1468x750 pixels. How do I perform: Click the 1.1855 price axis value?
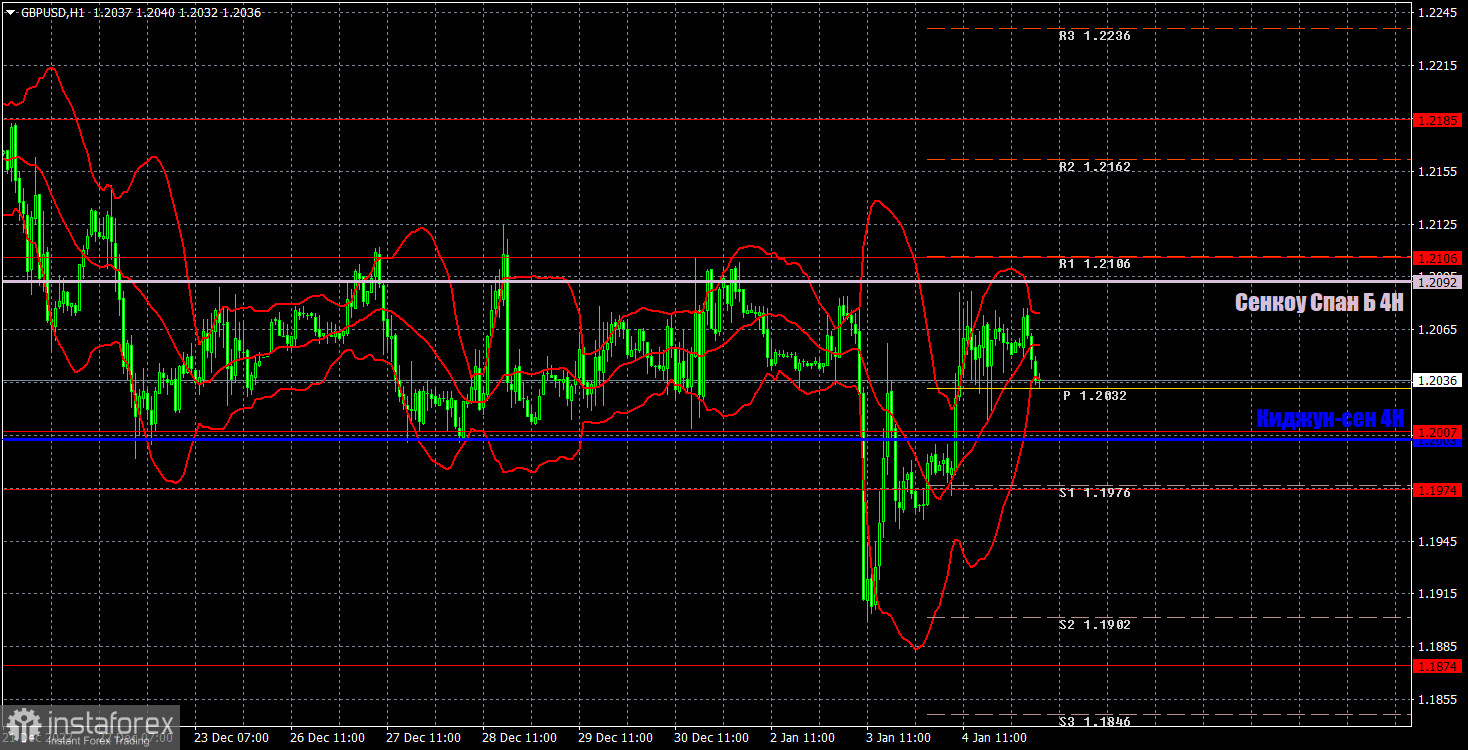[1438, 699]
